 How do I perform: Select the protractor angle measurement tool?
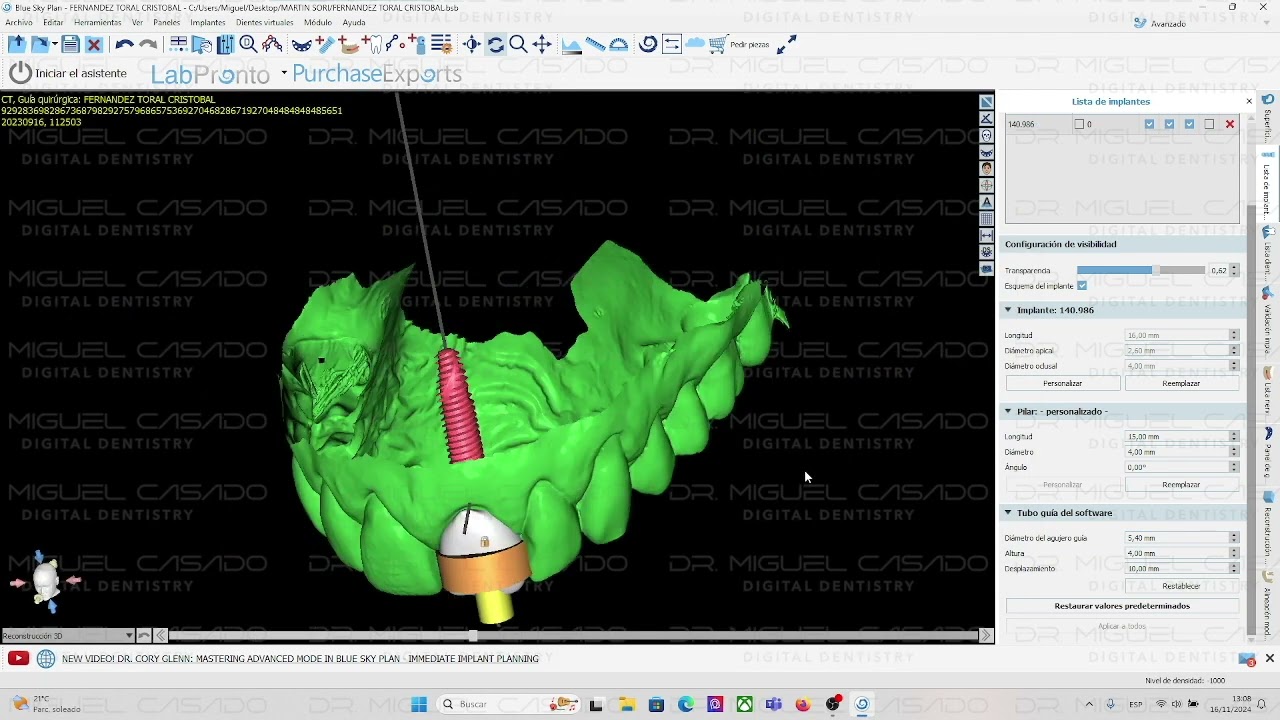pos(619,44)
